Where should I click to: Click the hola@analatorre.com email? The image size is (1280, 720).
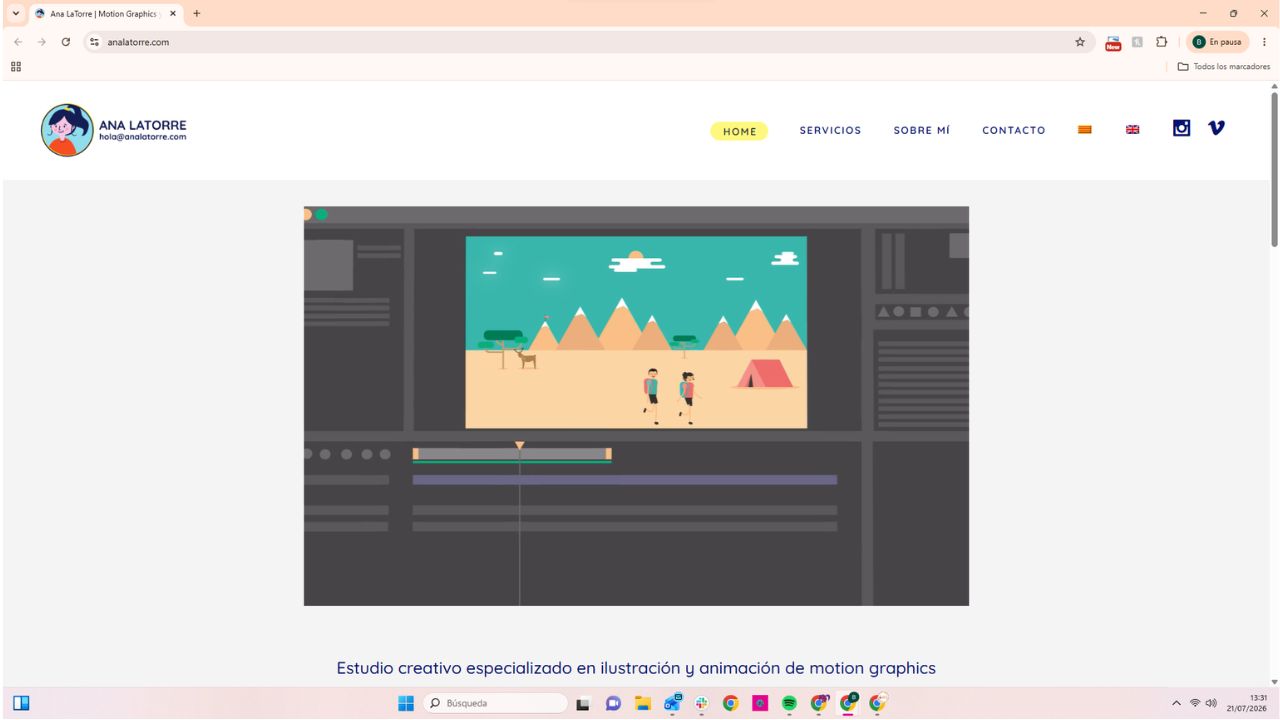pos(142,137)
